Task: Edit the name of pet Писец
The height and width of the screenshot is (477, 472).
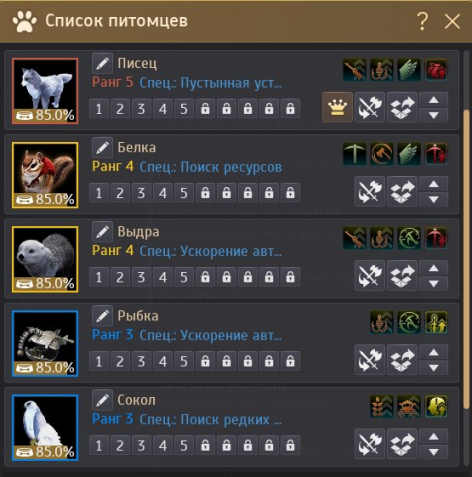Action: click(x=102, y=63)
